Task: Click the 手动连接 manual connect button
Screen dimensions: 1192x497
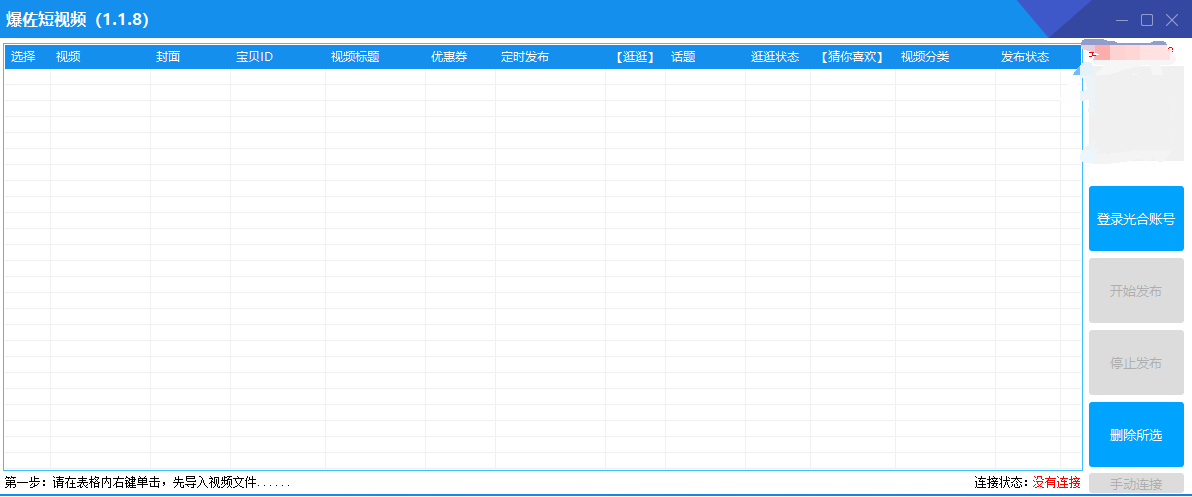Action: tap(1136, 484)
